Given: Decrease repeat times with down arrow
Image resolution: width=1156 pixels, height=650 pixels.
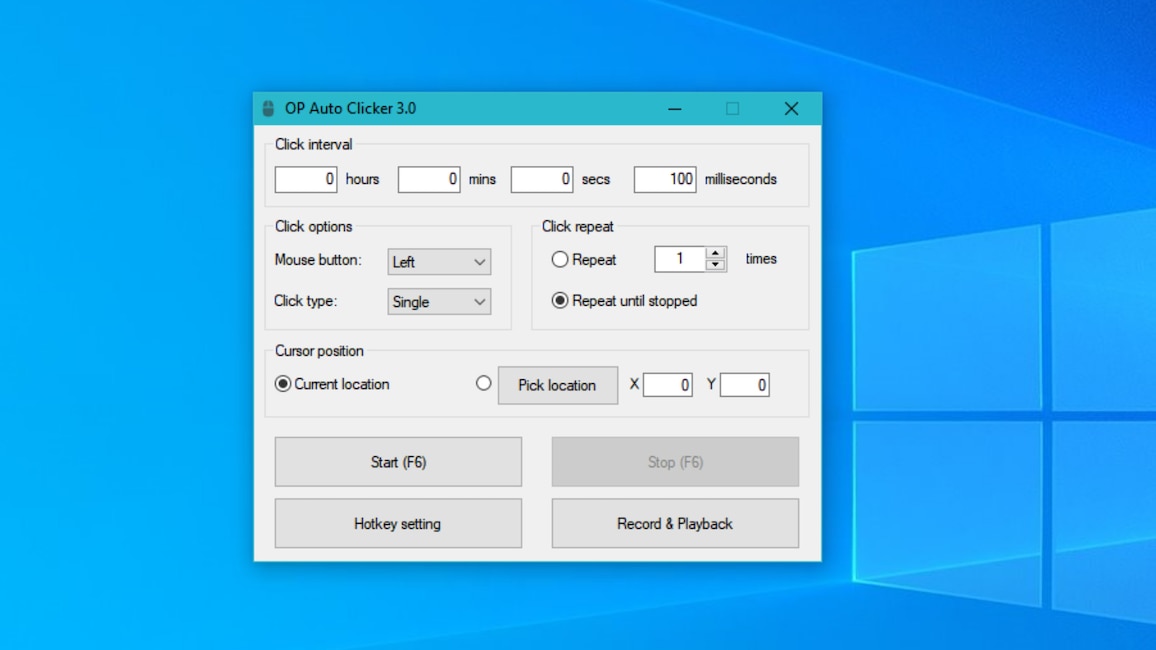Looking at the screenshot, I should [x=714, y=265].
